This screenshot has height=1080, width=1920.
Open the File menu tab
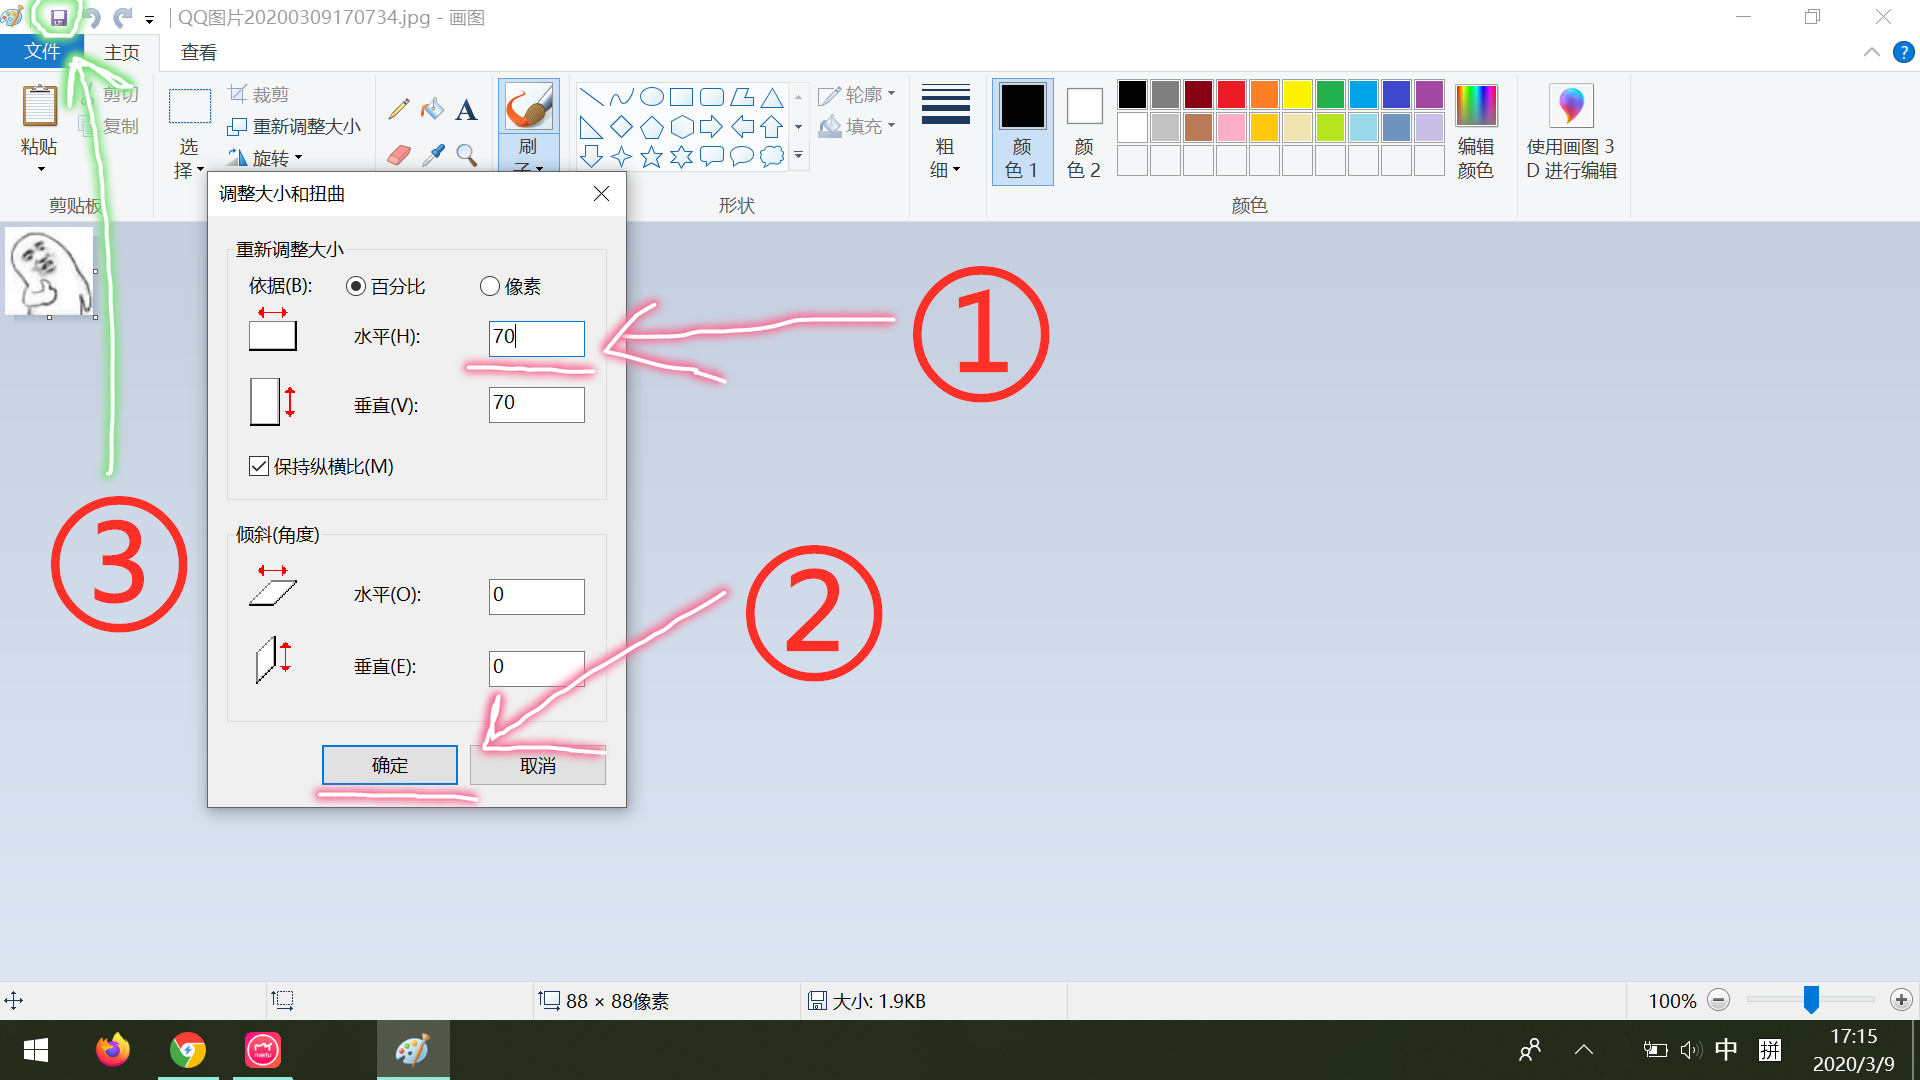42,52
